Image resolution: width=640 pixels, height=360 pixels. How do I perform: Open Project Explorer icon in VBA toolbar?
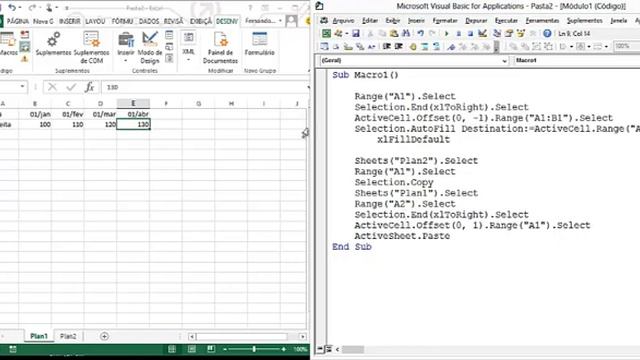[x=497, y=33]
